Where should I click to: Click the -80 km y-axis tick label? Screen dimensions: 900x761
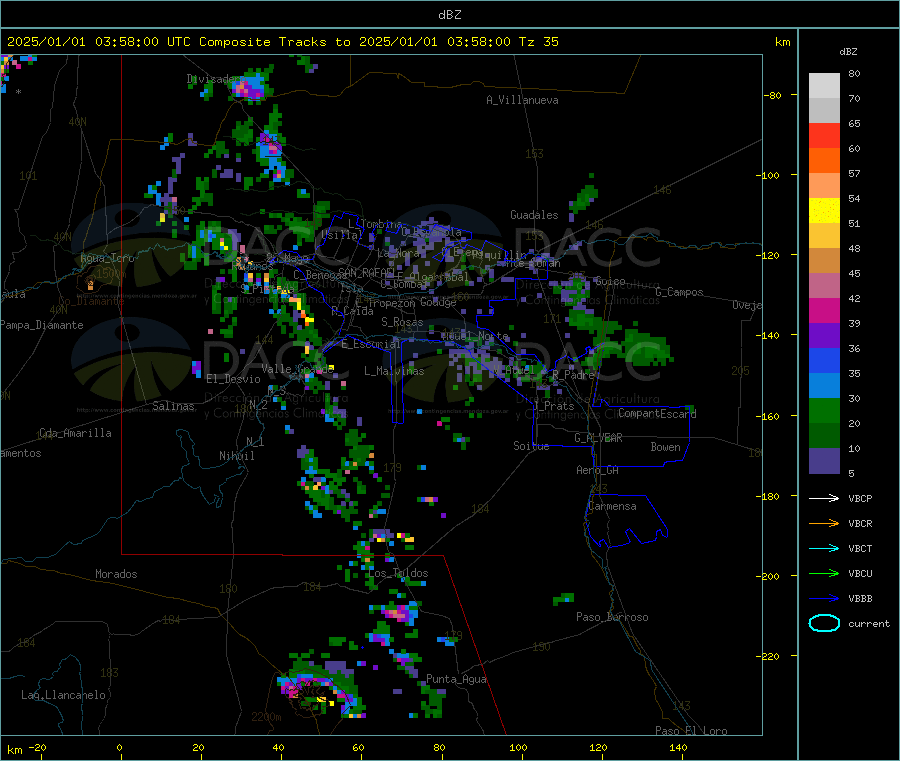pos(773,95)
